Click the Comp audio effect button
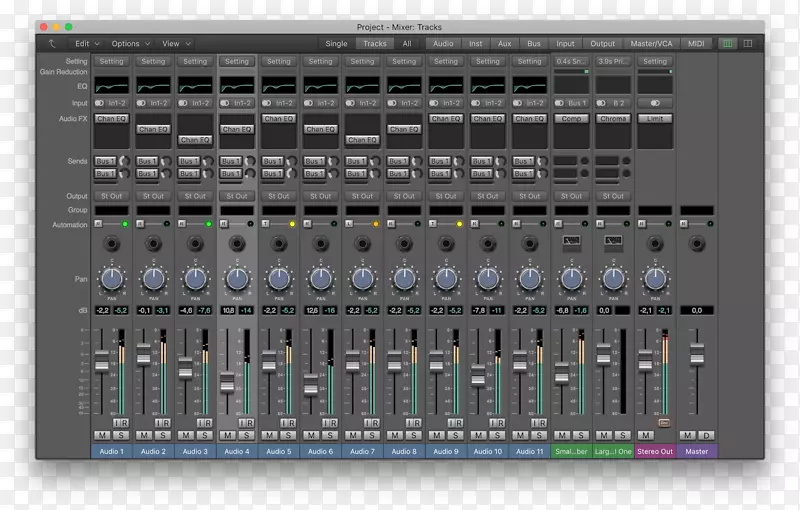 tap(571, 118)
